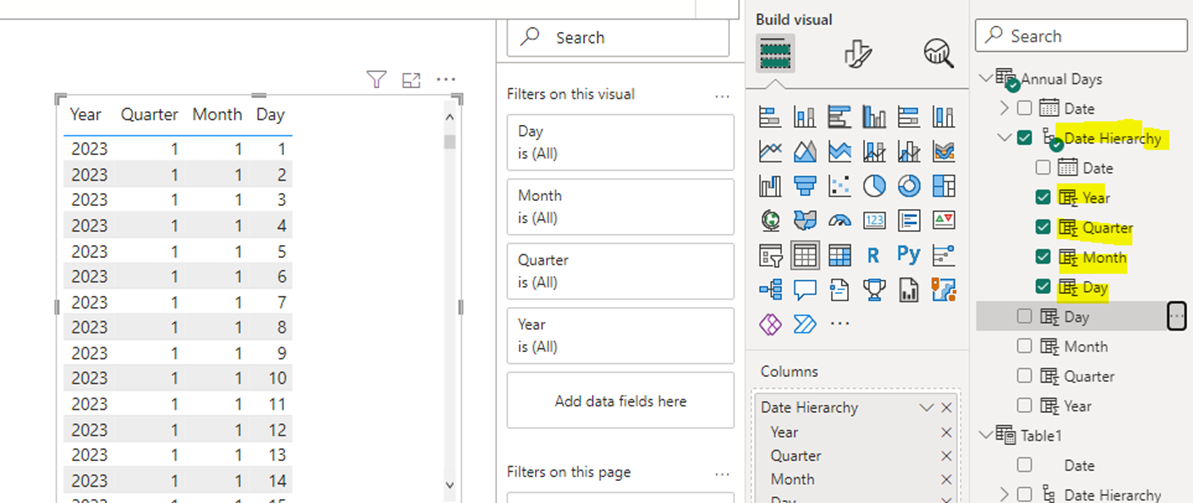Switch to Format visual paintbrush tab
This screenshot has width=1193, height=503.
pyautogui.click(x=858, y=53)
